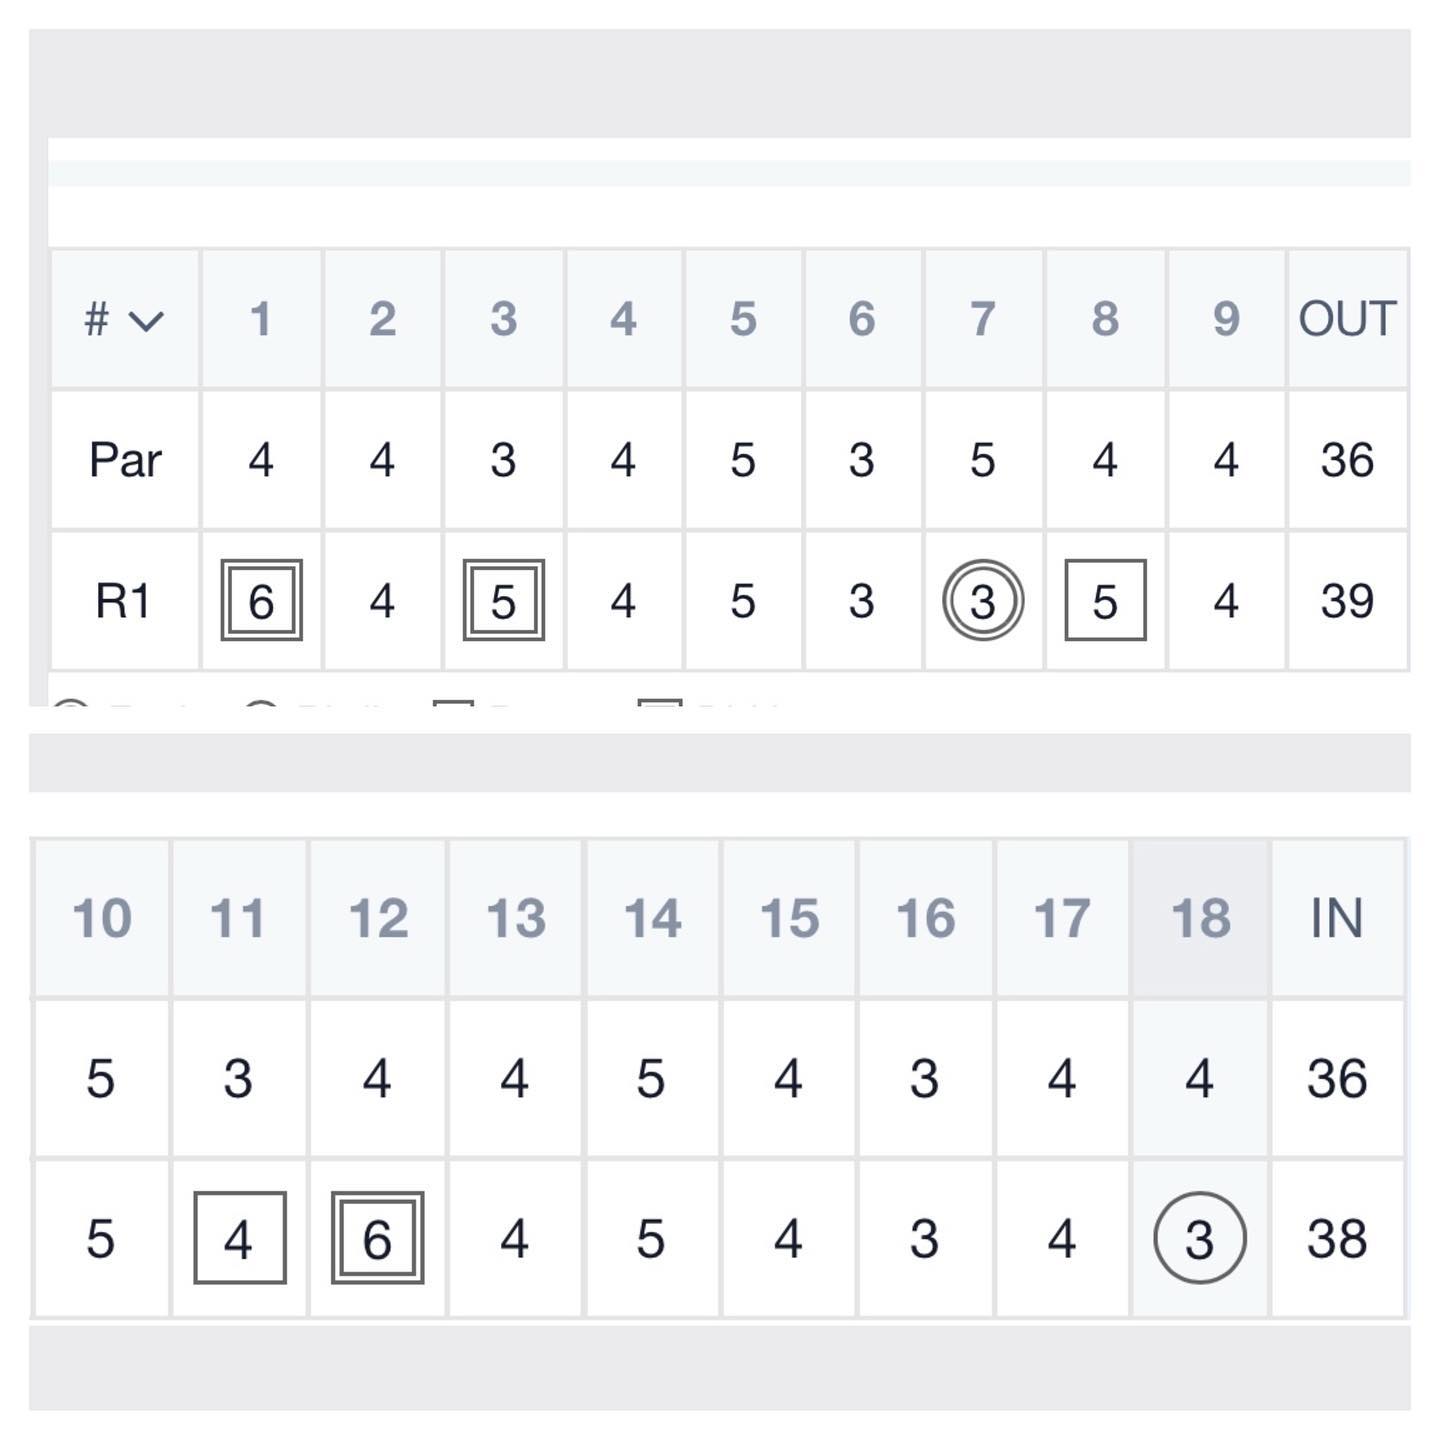
Task: Click the hole 18 column header
Action: (1200, 918)
